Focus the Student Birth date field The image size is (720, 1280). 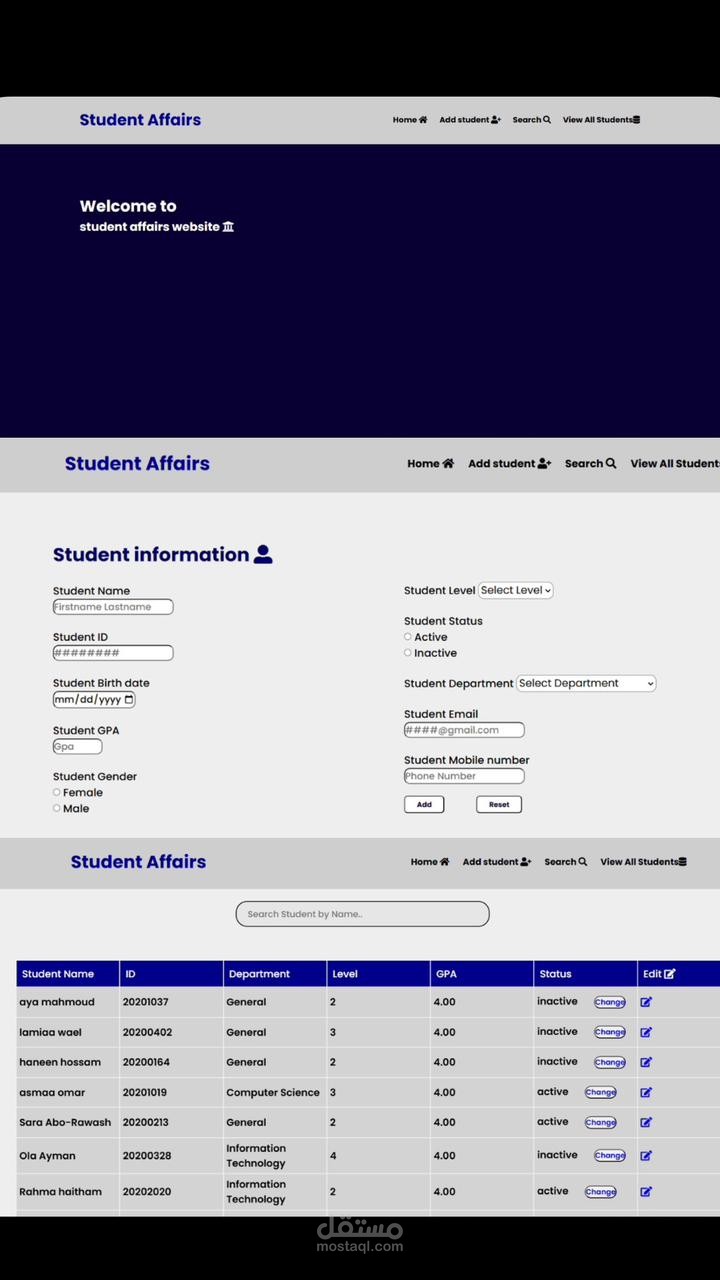pyautogui.click(x=94, y=700)
